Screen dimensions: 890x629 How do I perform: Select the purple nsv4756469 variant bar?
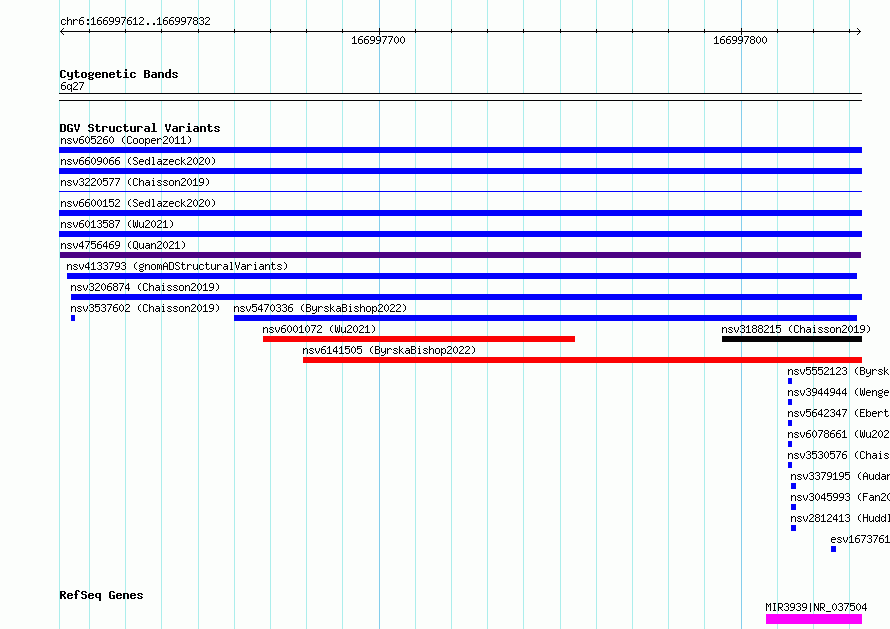click(460, 255)
